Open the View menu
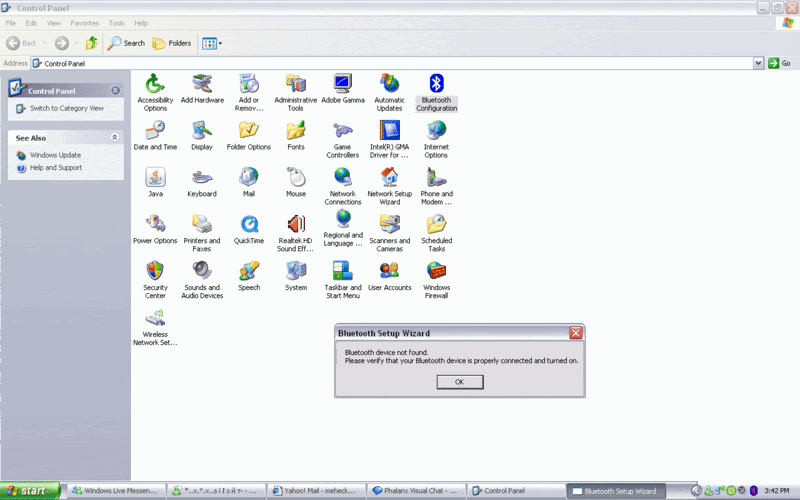Screen dimensions: 800x500 [54, 23]
